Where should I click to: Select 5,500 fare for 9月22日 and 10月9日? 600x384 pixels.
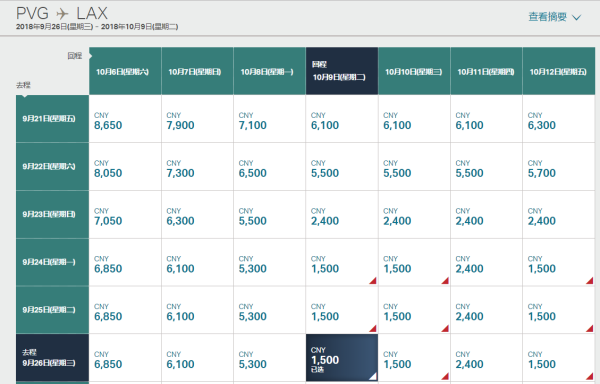pyautogui.click(x=342, y=166)
